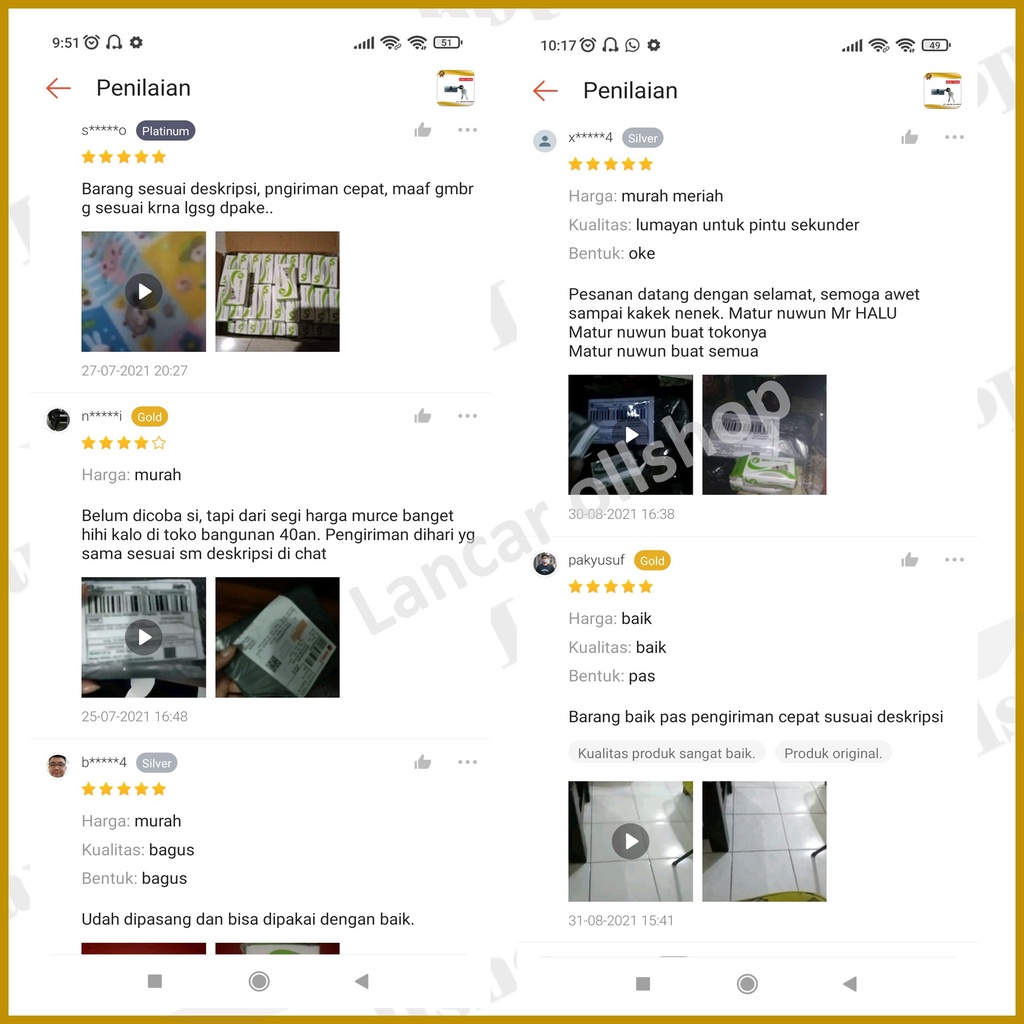Open more options for n*****i review
This screenshot has width=1024, height=1024.
coord(468,416)
